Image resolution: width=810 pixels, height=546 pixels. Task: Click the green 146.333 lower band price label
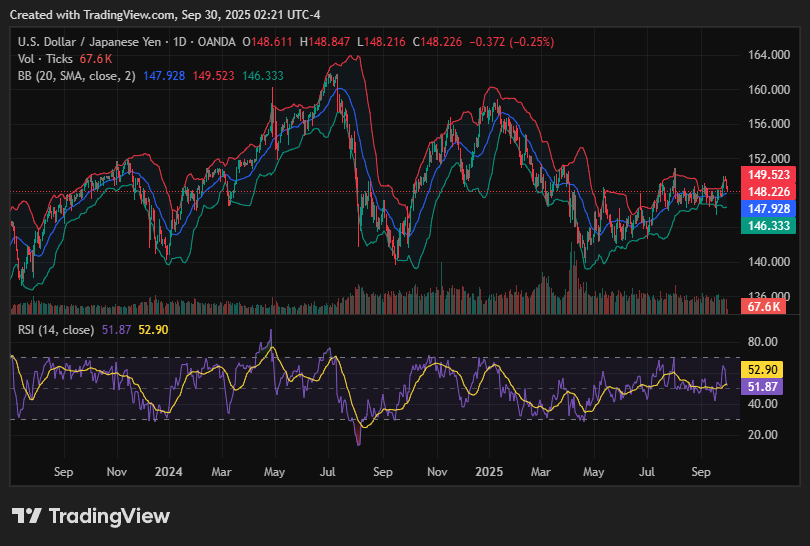point(766,225)
